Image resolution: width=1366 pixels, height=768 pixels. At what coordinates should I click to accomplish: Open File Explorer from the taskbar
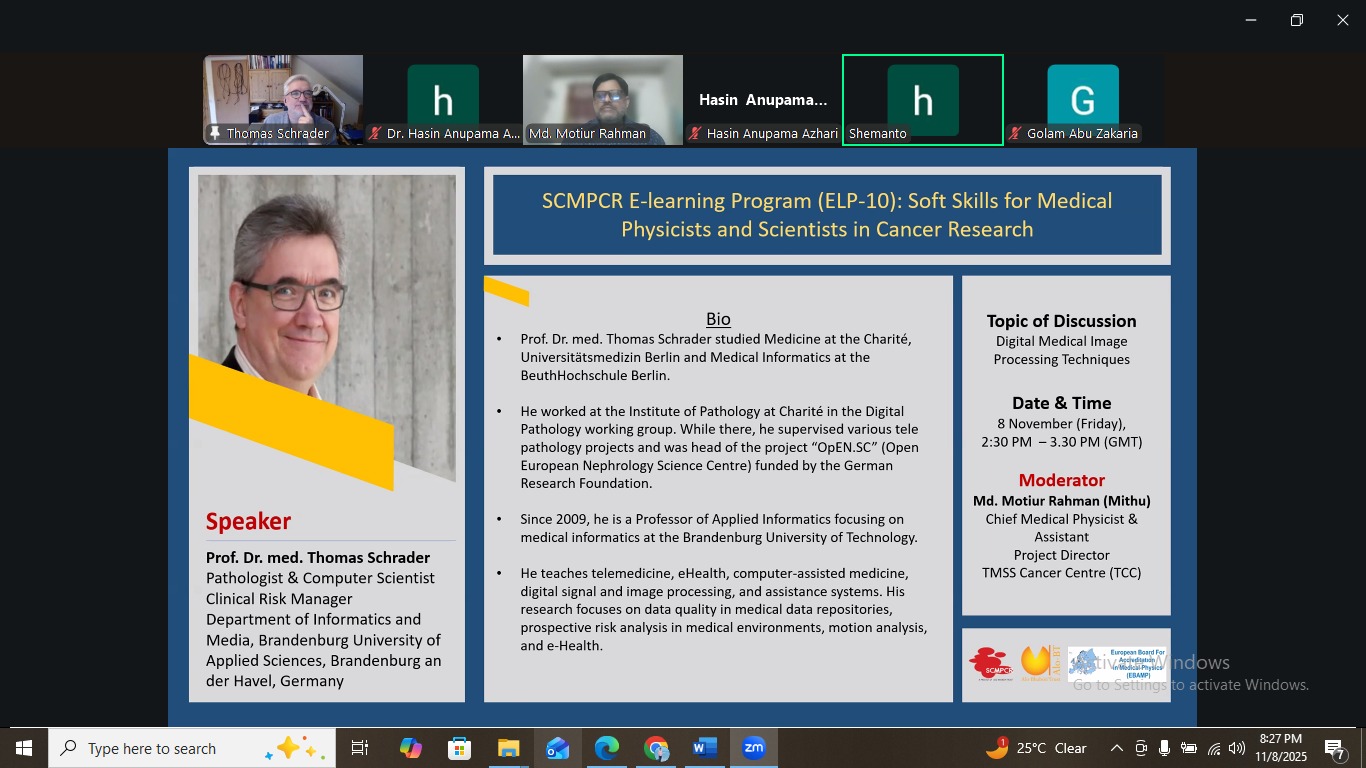(508, 748)
